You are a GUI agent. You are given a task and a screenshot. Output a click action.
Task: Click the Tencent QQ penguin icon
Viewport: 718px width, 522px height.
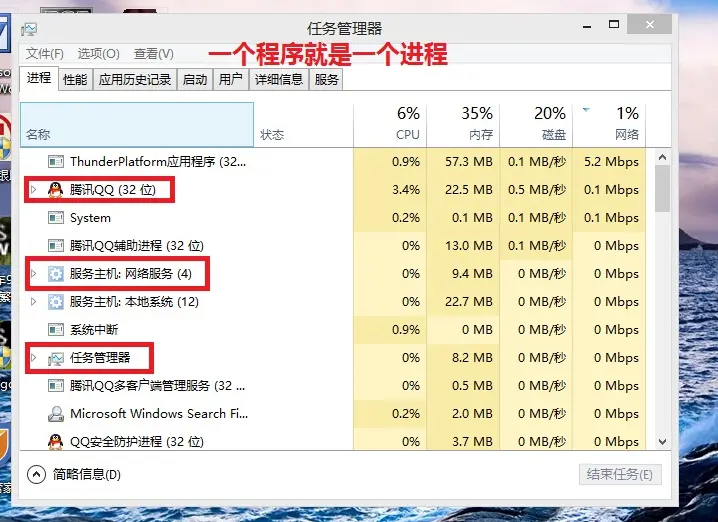(x=55, y=190)
